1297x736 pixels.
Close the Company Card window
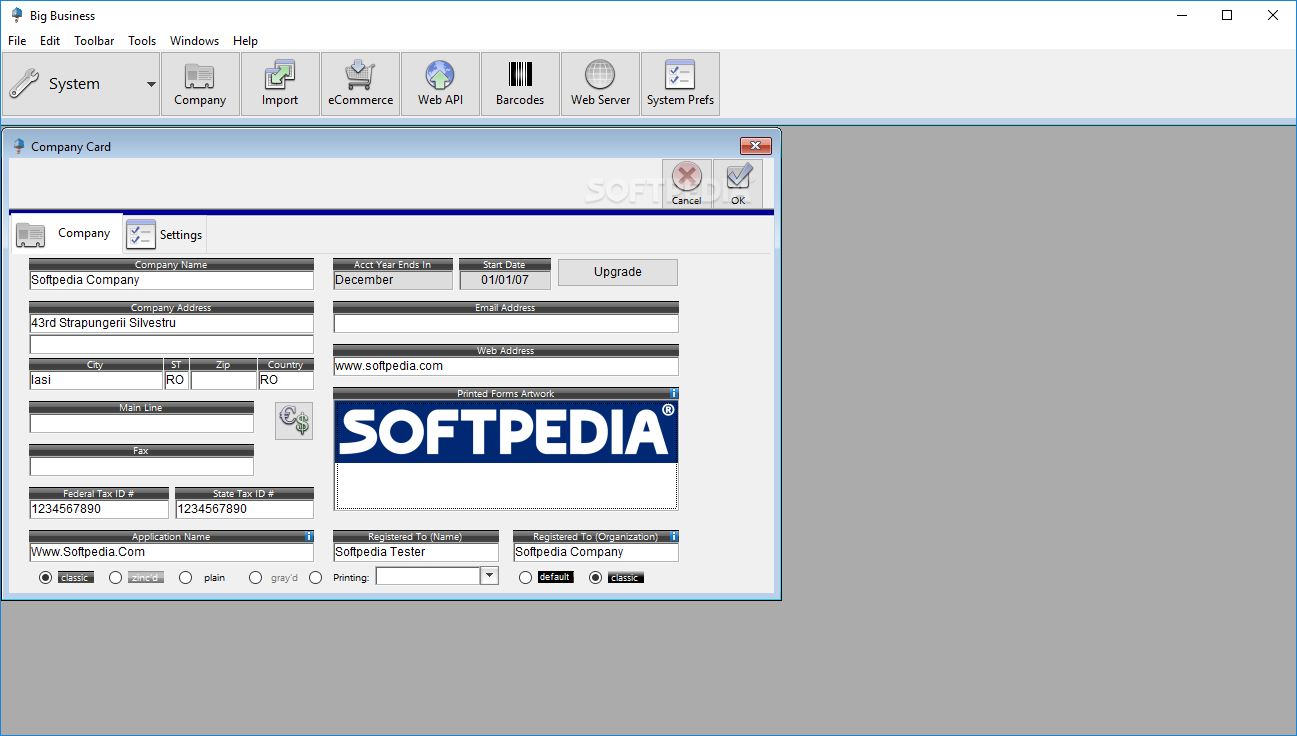[756, 146]
